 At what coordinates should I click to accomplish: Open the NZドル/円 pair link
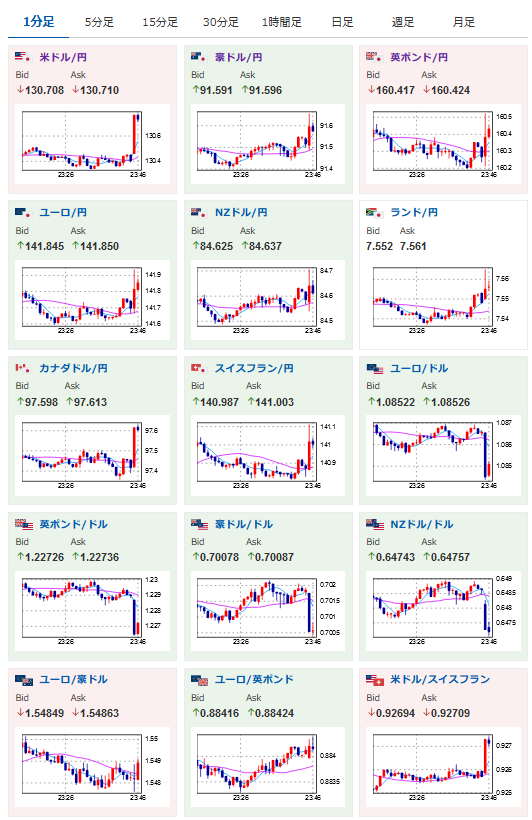pos(241,212)
